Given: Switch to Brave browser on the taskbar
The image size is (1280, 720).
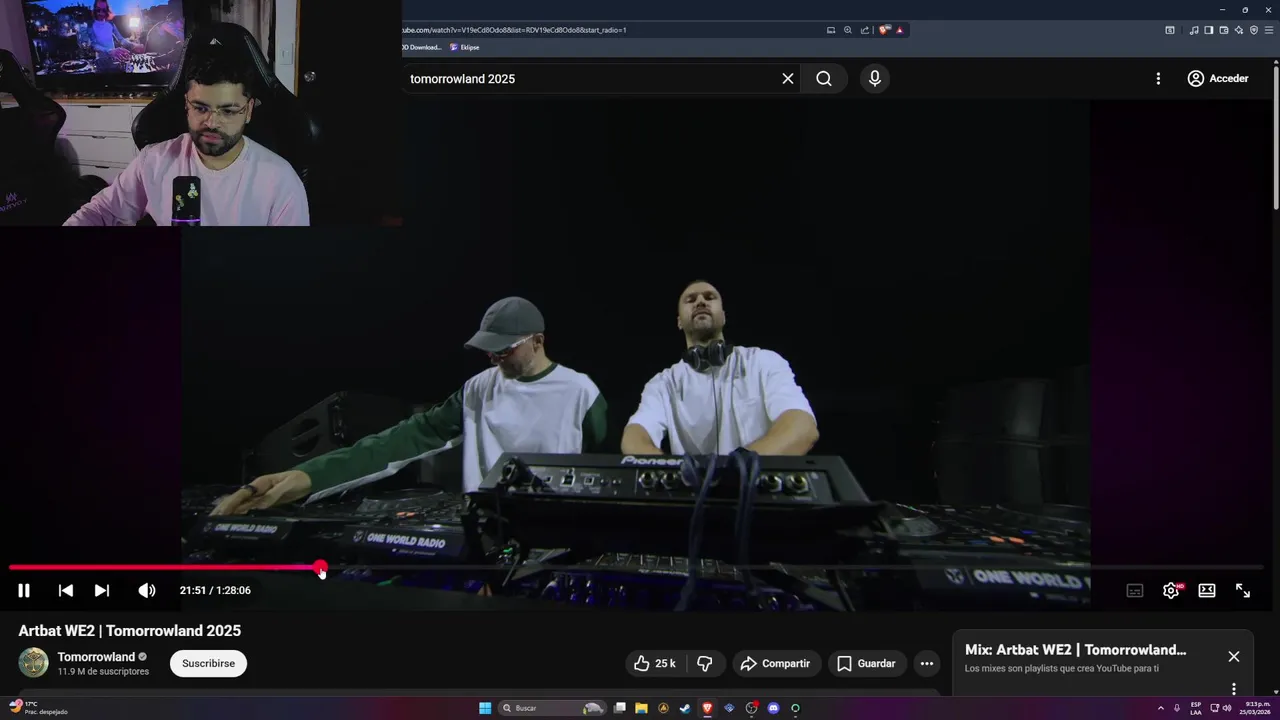Looking at the screenshot, I should [x=707, y=708].
